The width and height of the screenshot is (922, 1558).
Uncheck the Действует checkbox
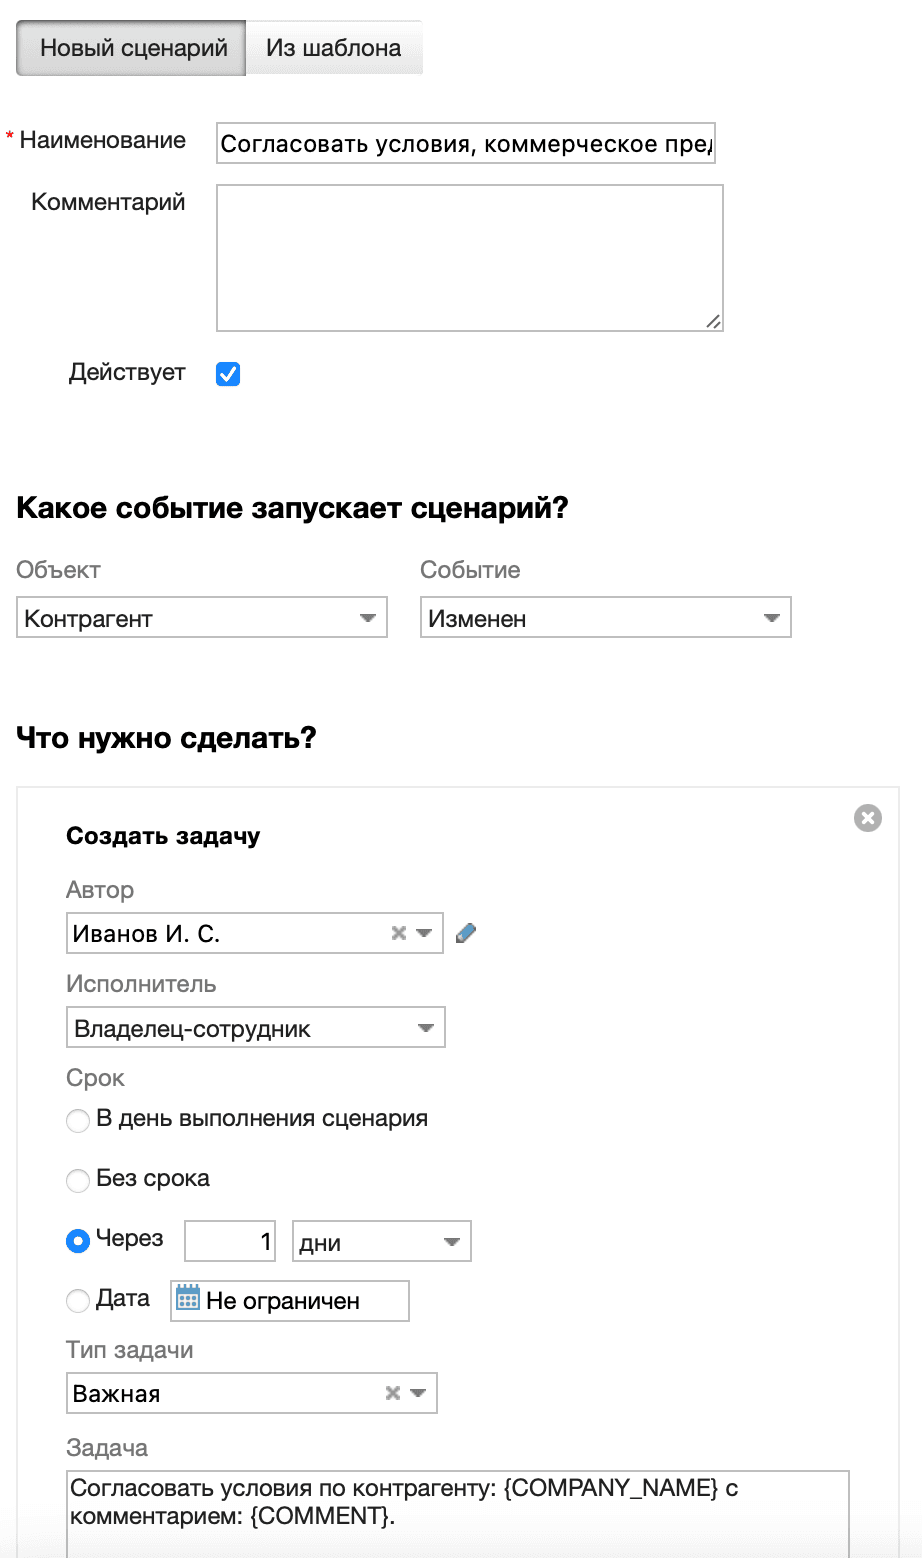point(227,373)
